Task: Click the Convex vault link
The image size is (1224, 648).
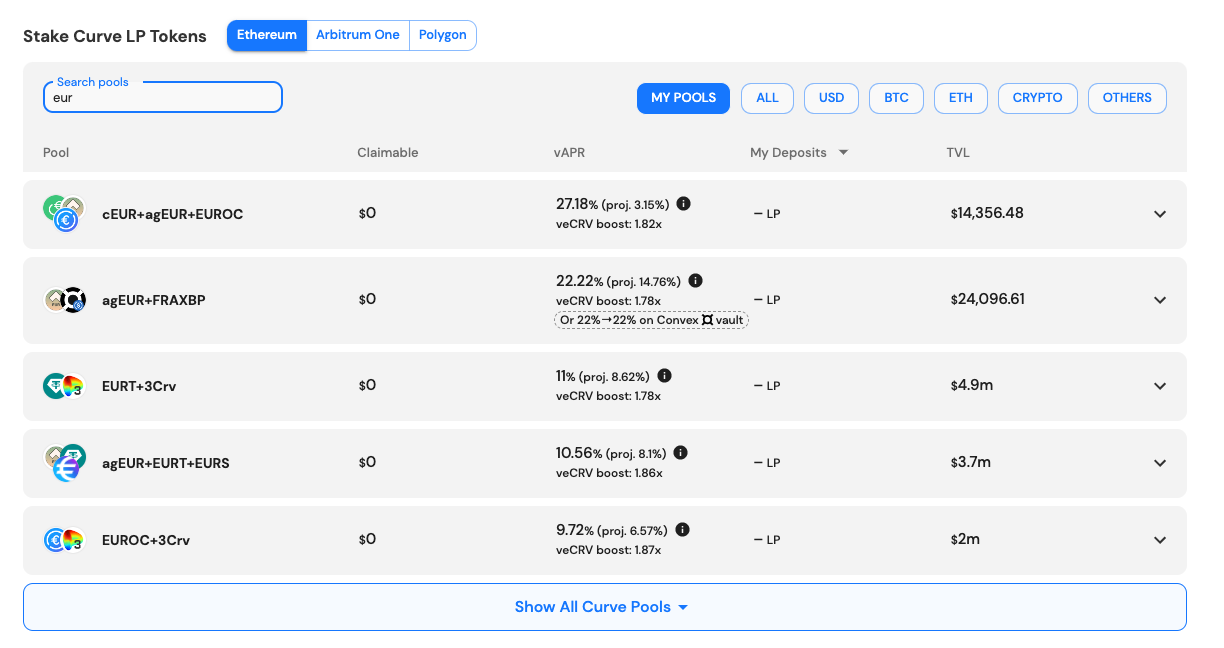Action: 651,320
